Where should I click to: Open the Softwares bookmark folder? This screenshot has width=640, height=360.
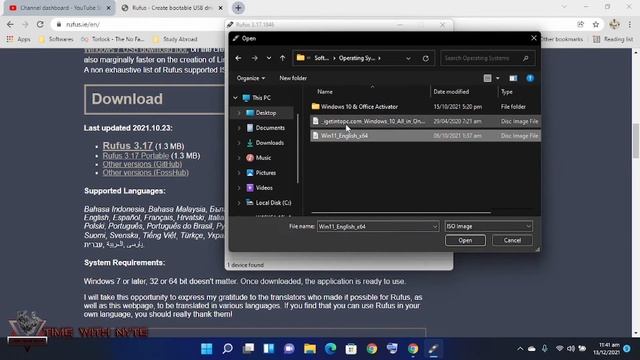pos(56,39)
